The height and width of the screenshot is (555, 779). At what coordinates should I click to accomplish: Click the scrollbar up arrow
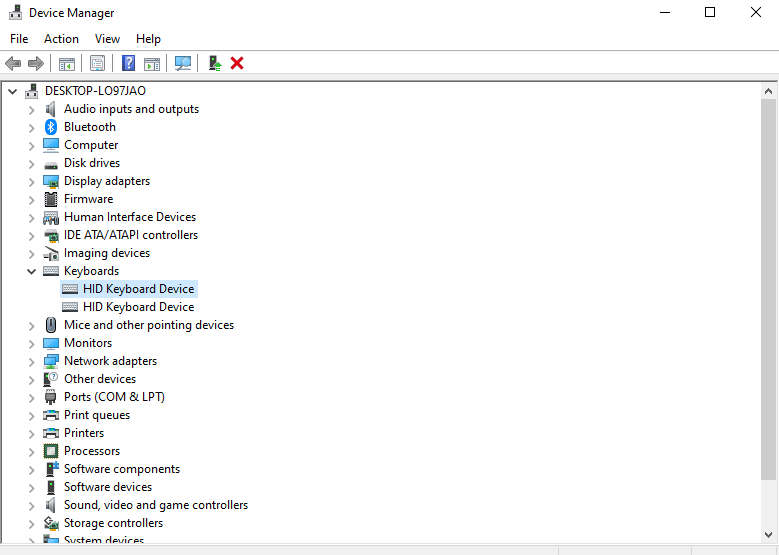768,91
